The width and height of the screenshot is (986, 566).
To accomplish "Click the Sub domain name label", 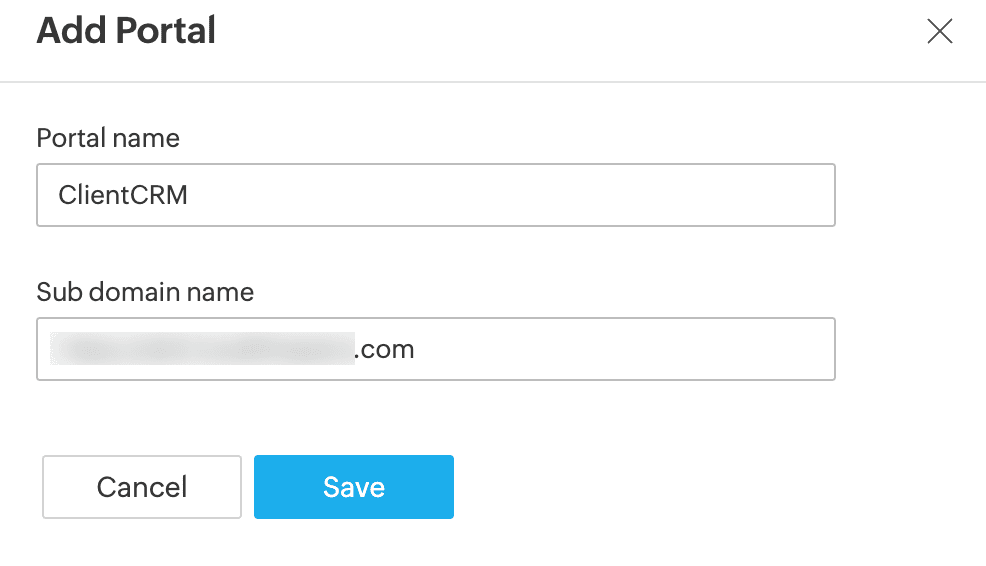I will pyautogui.click(x=145, y=292).
